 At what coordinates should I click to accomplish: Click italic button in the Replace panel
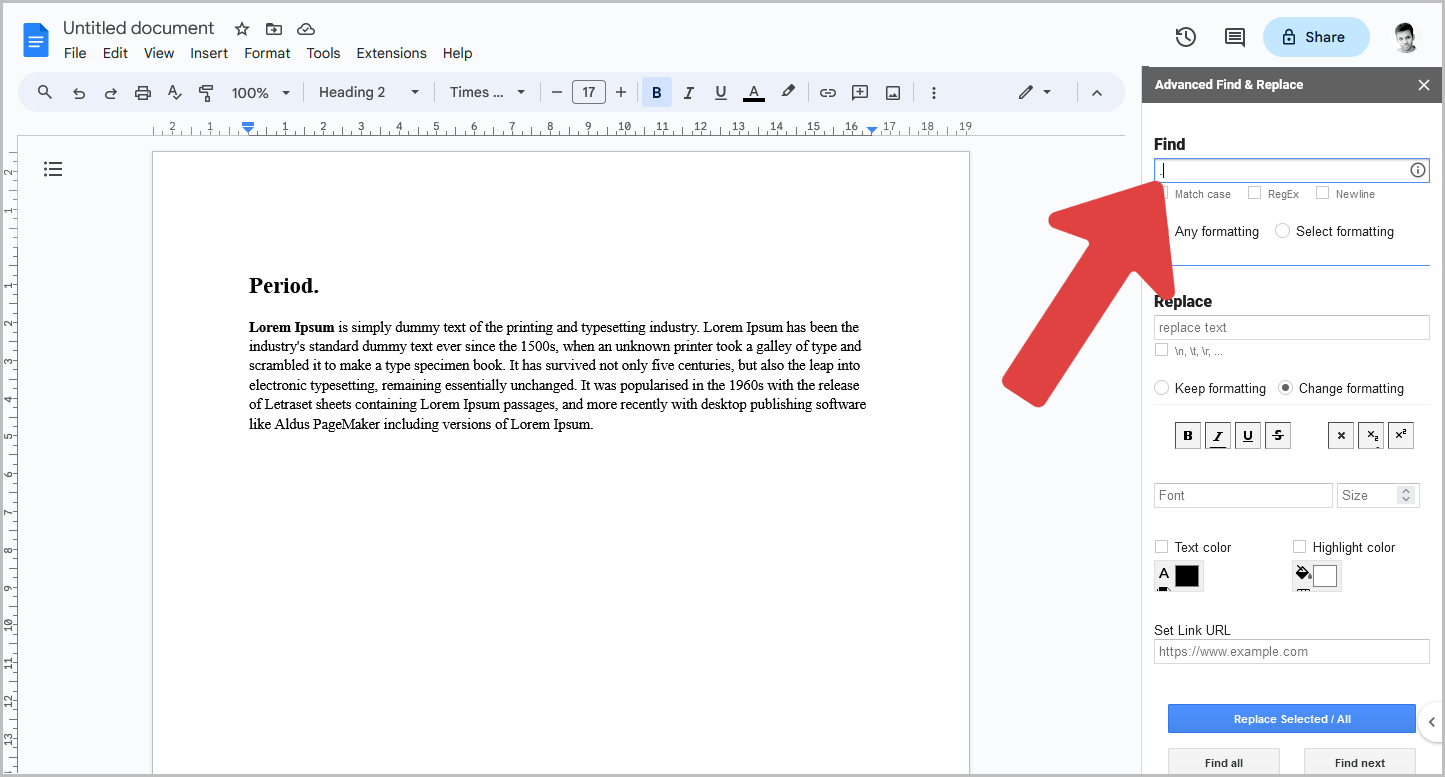(x=1217, y=435)
